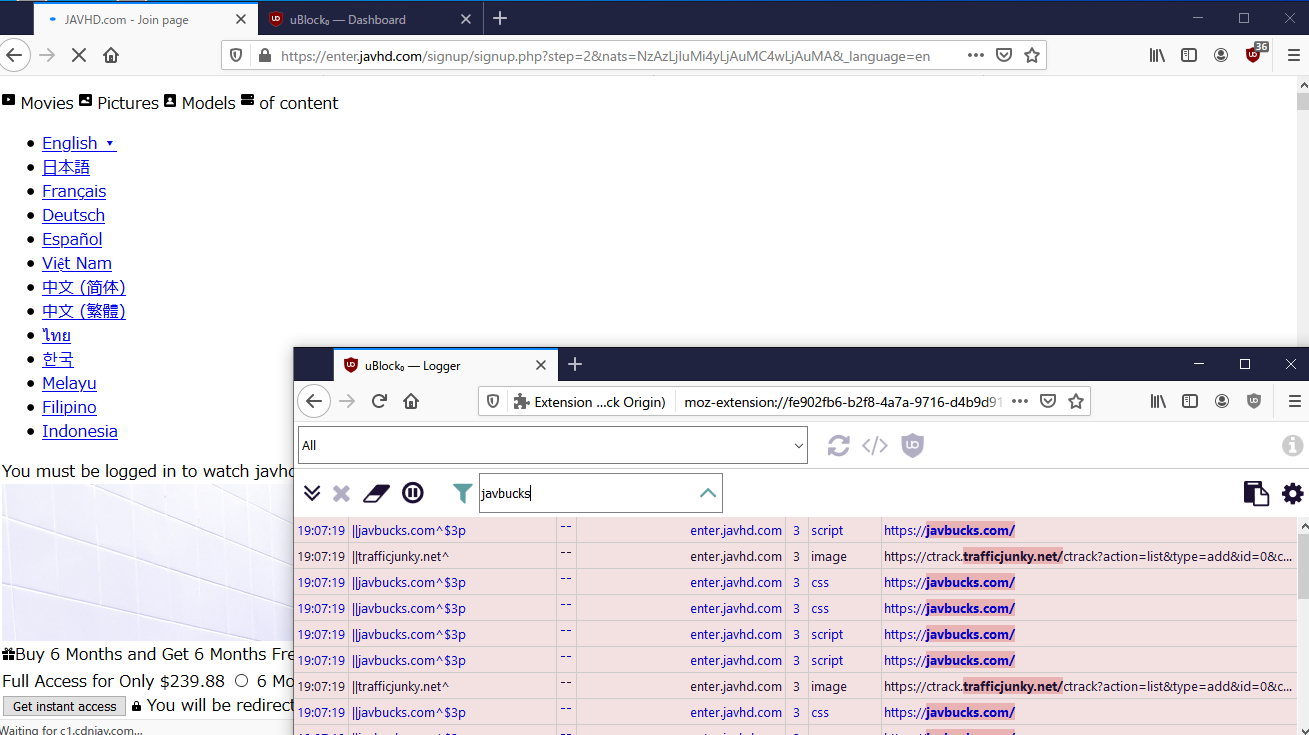
Task: Bookmark the JAVHD signup page
Action: tap(1032, 56)
